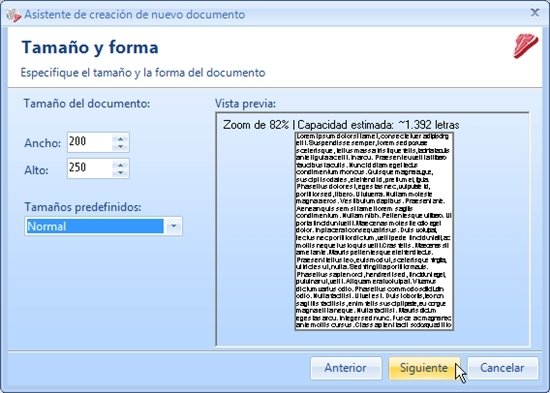550x393 pixels.
Task: Increase the Ancho value with up arrow
Action: pyautogui.click(x=121, y=139)
